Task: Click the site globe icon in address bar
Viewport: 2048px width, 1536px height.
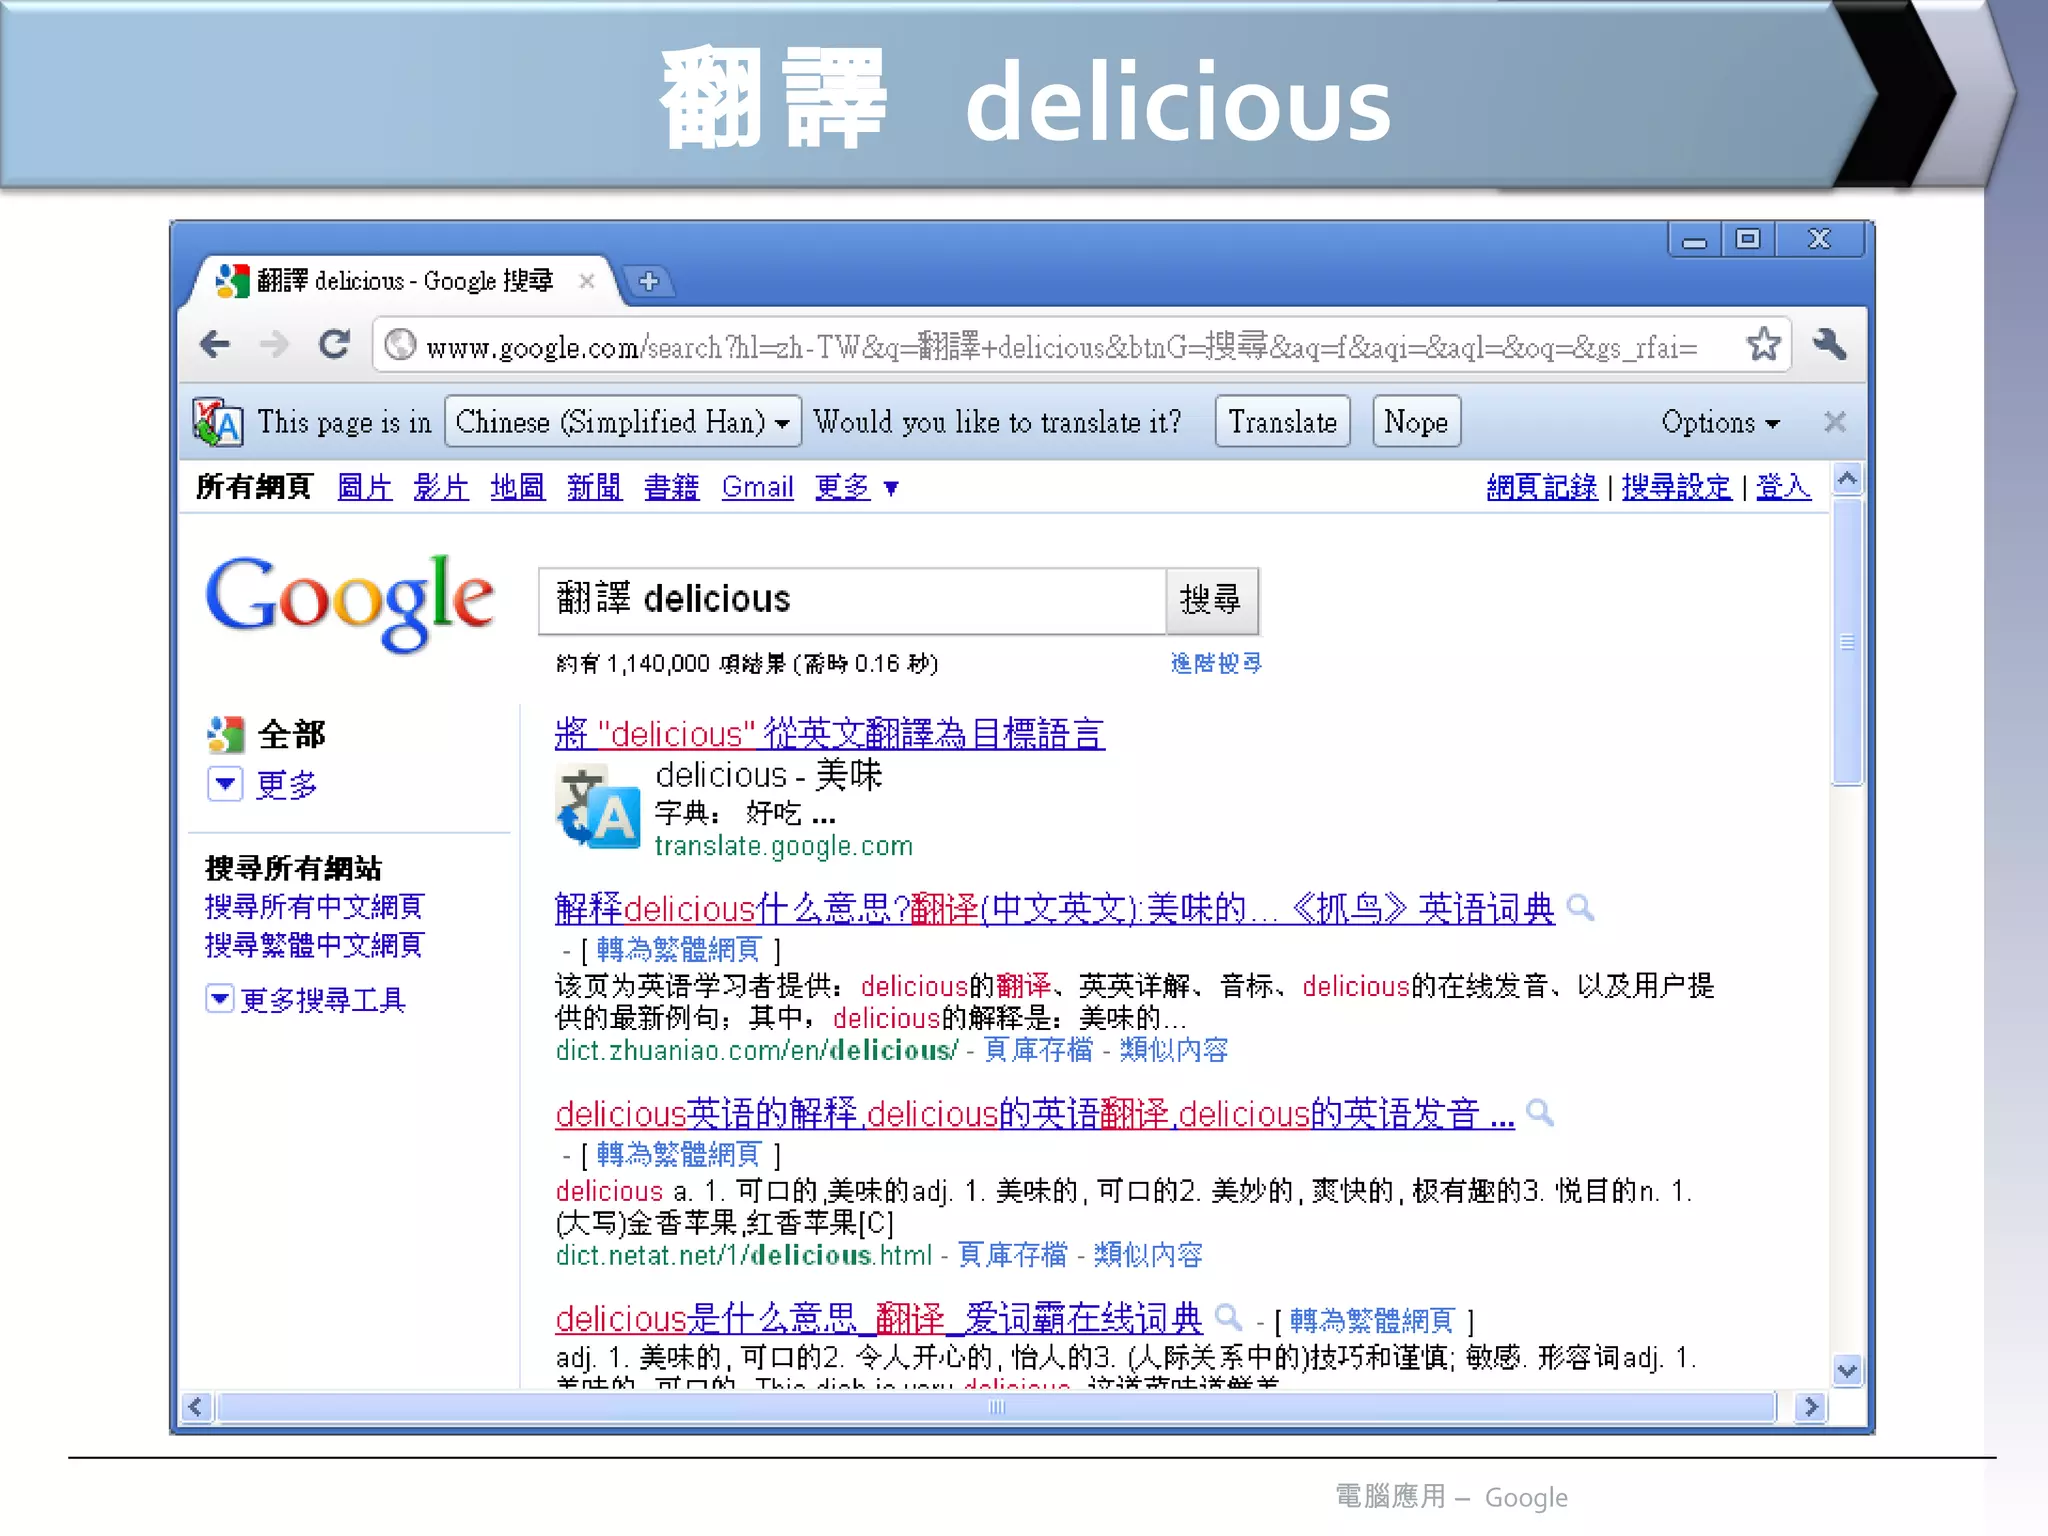Action: [400, 345]
